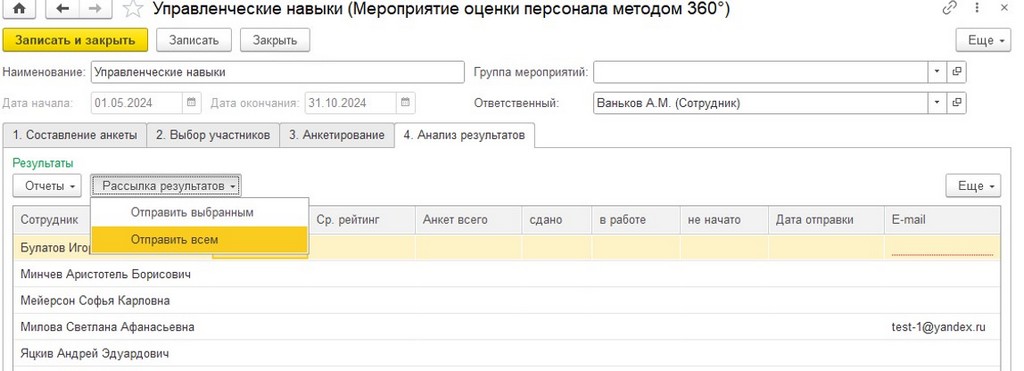Image resolution: width=1024 pixels, height=371 pixels.
Task: Click the Группа мероприятий field
Action: 761,72
